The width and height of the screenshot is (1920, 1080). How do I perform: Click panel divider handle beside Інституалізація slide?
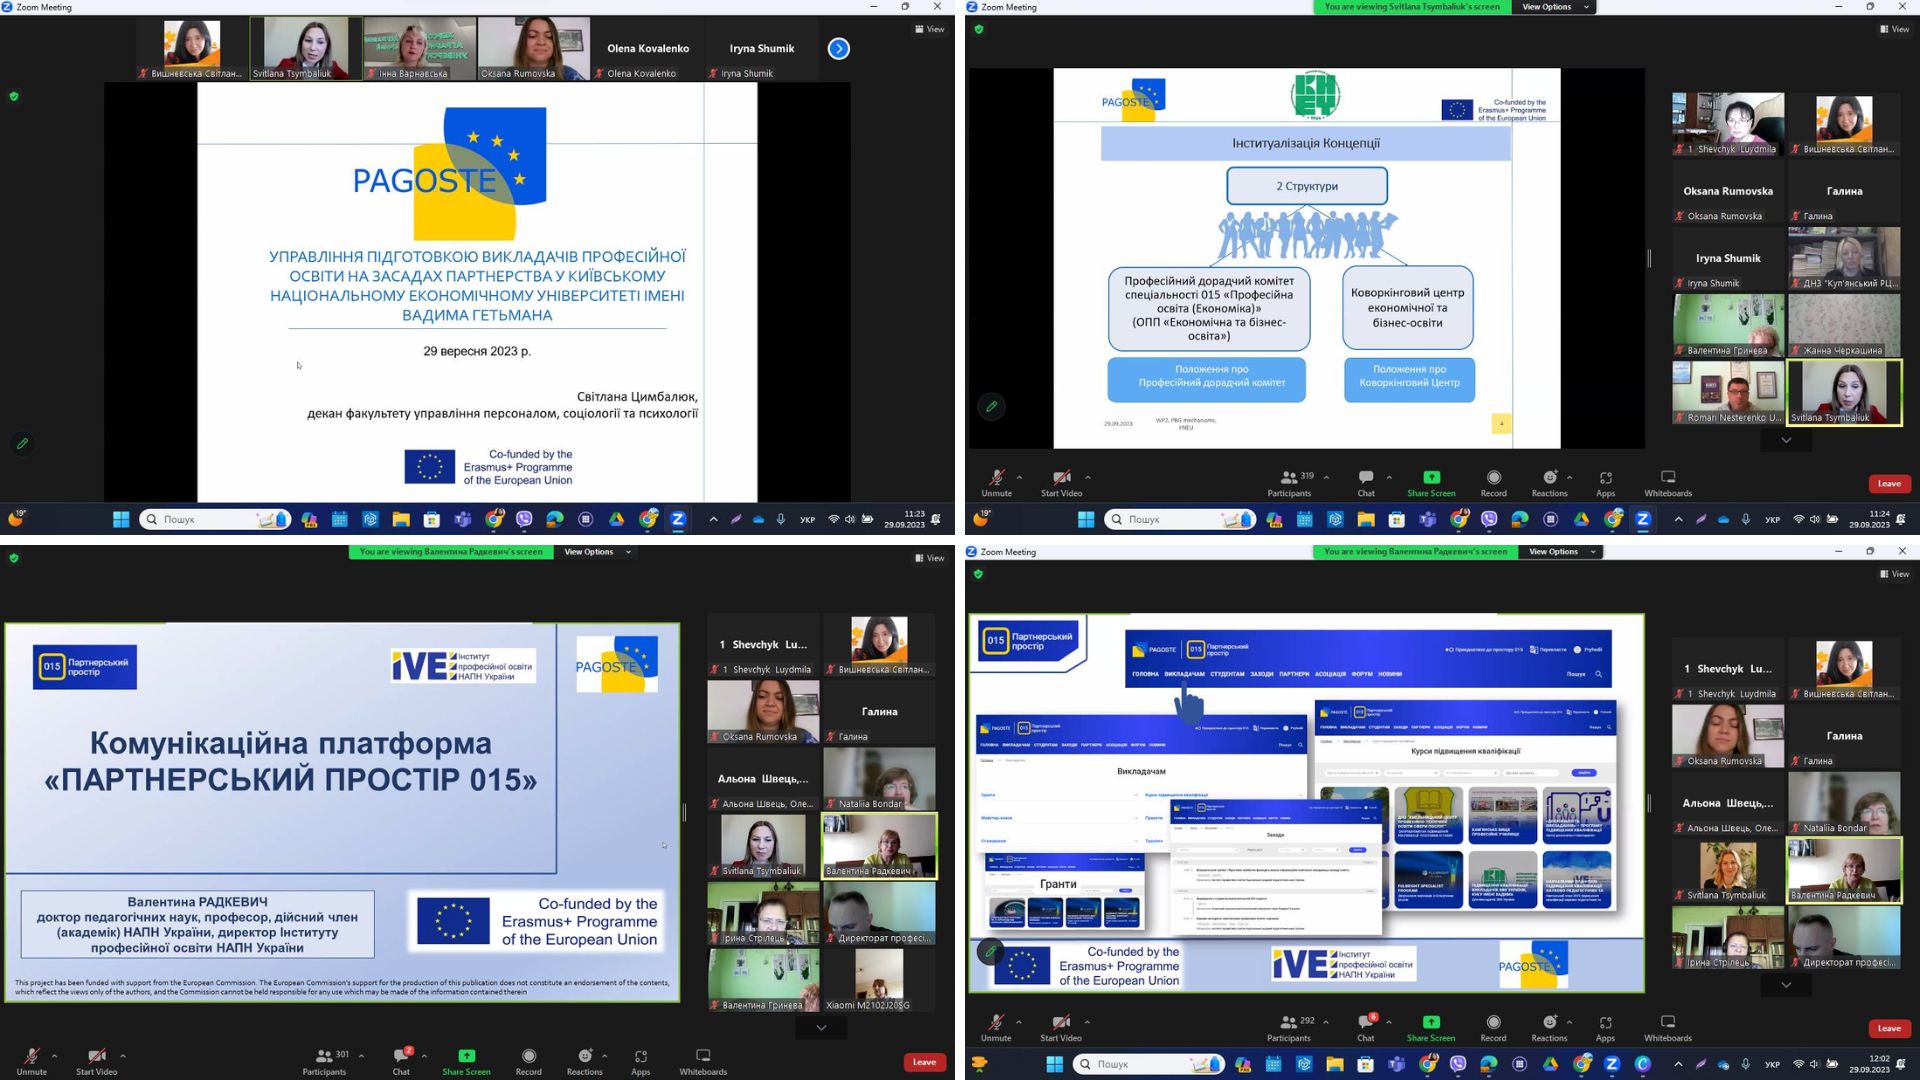tap(1649, 258)
